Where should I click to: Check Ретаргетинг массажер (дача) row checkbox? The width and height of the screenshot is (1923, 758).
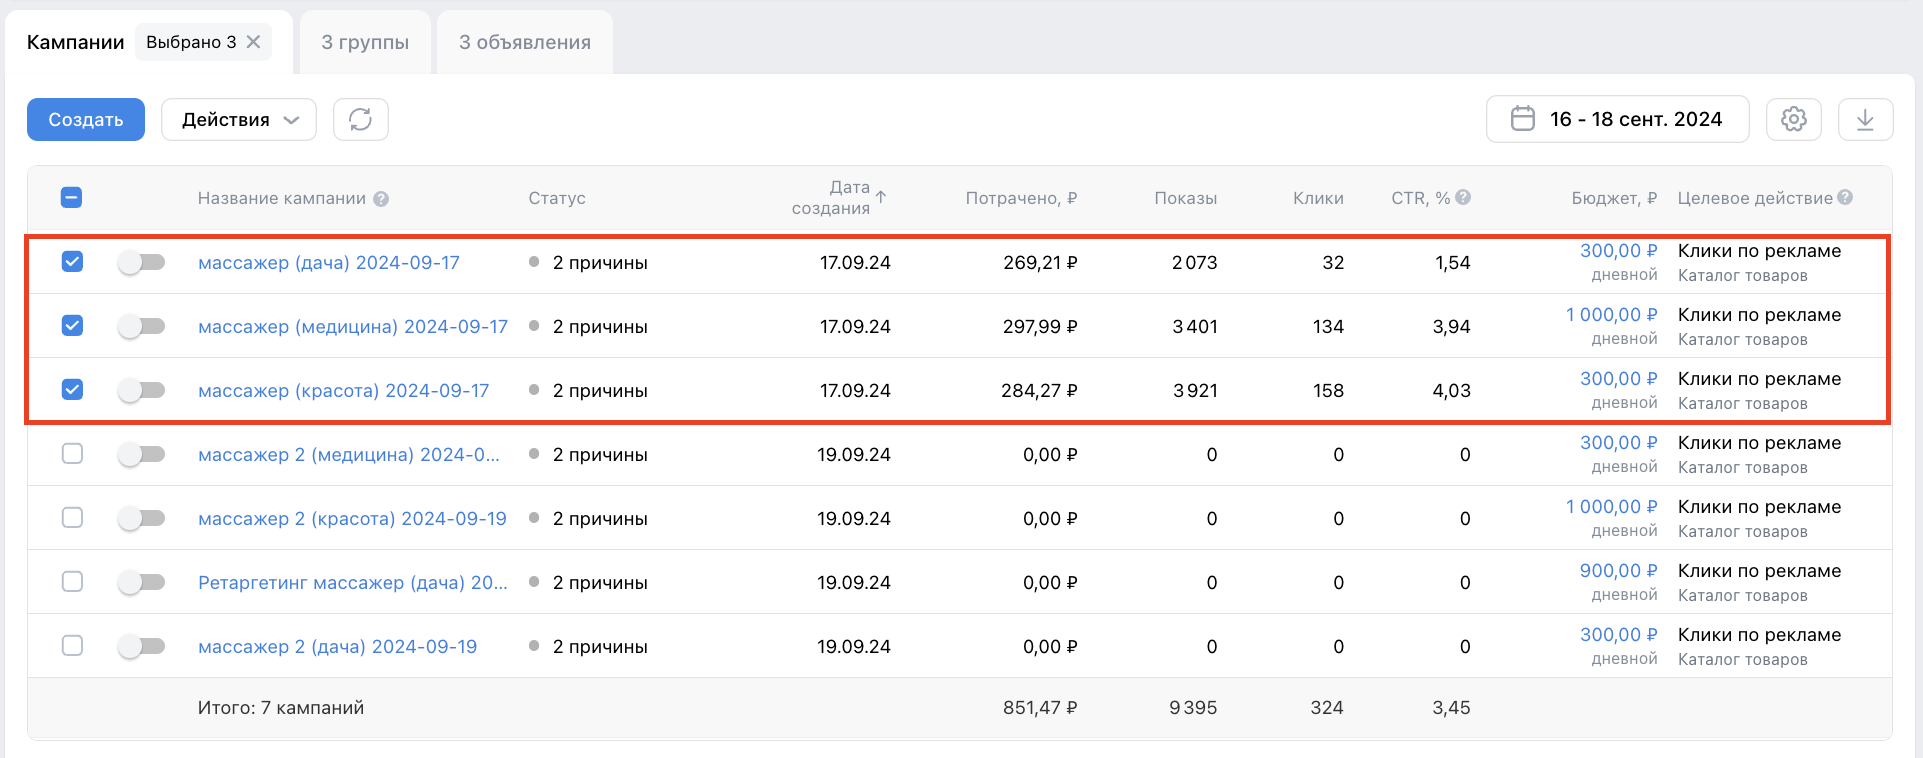coord(72,582)
